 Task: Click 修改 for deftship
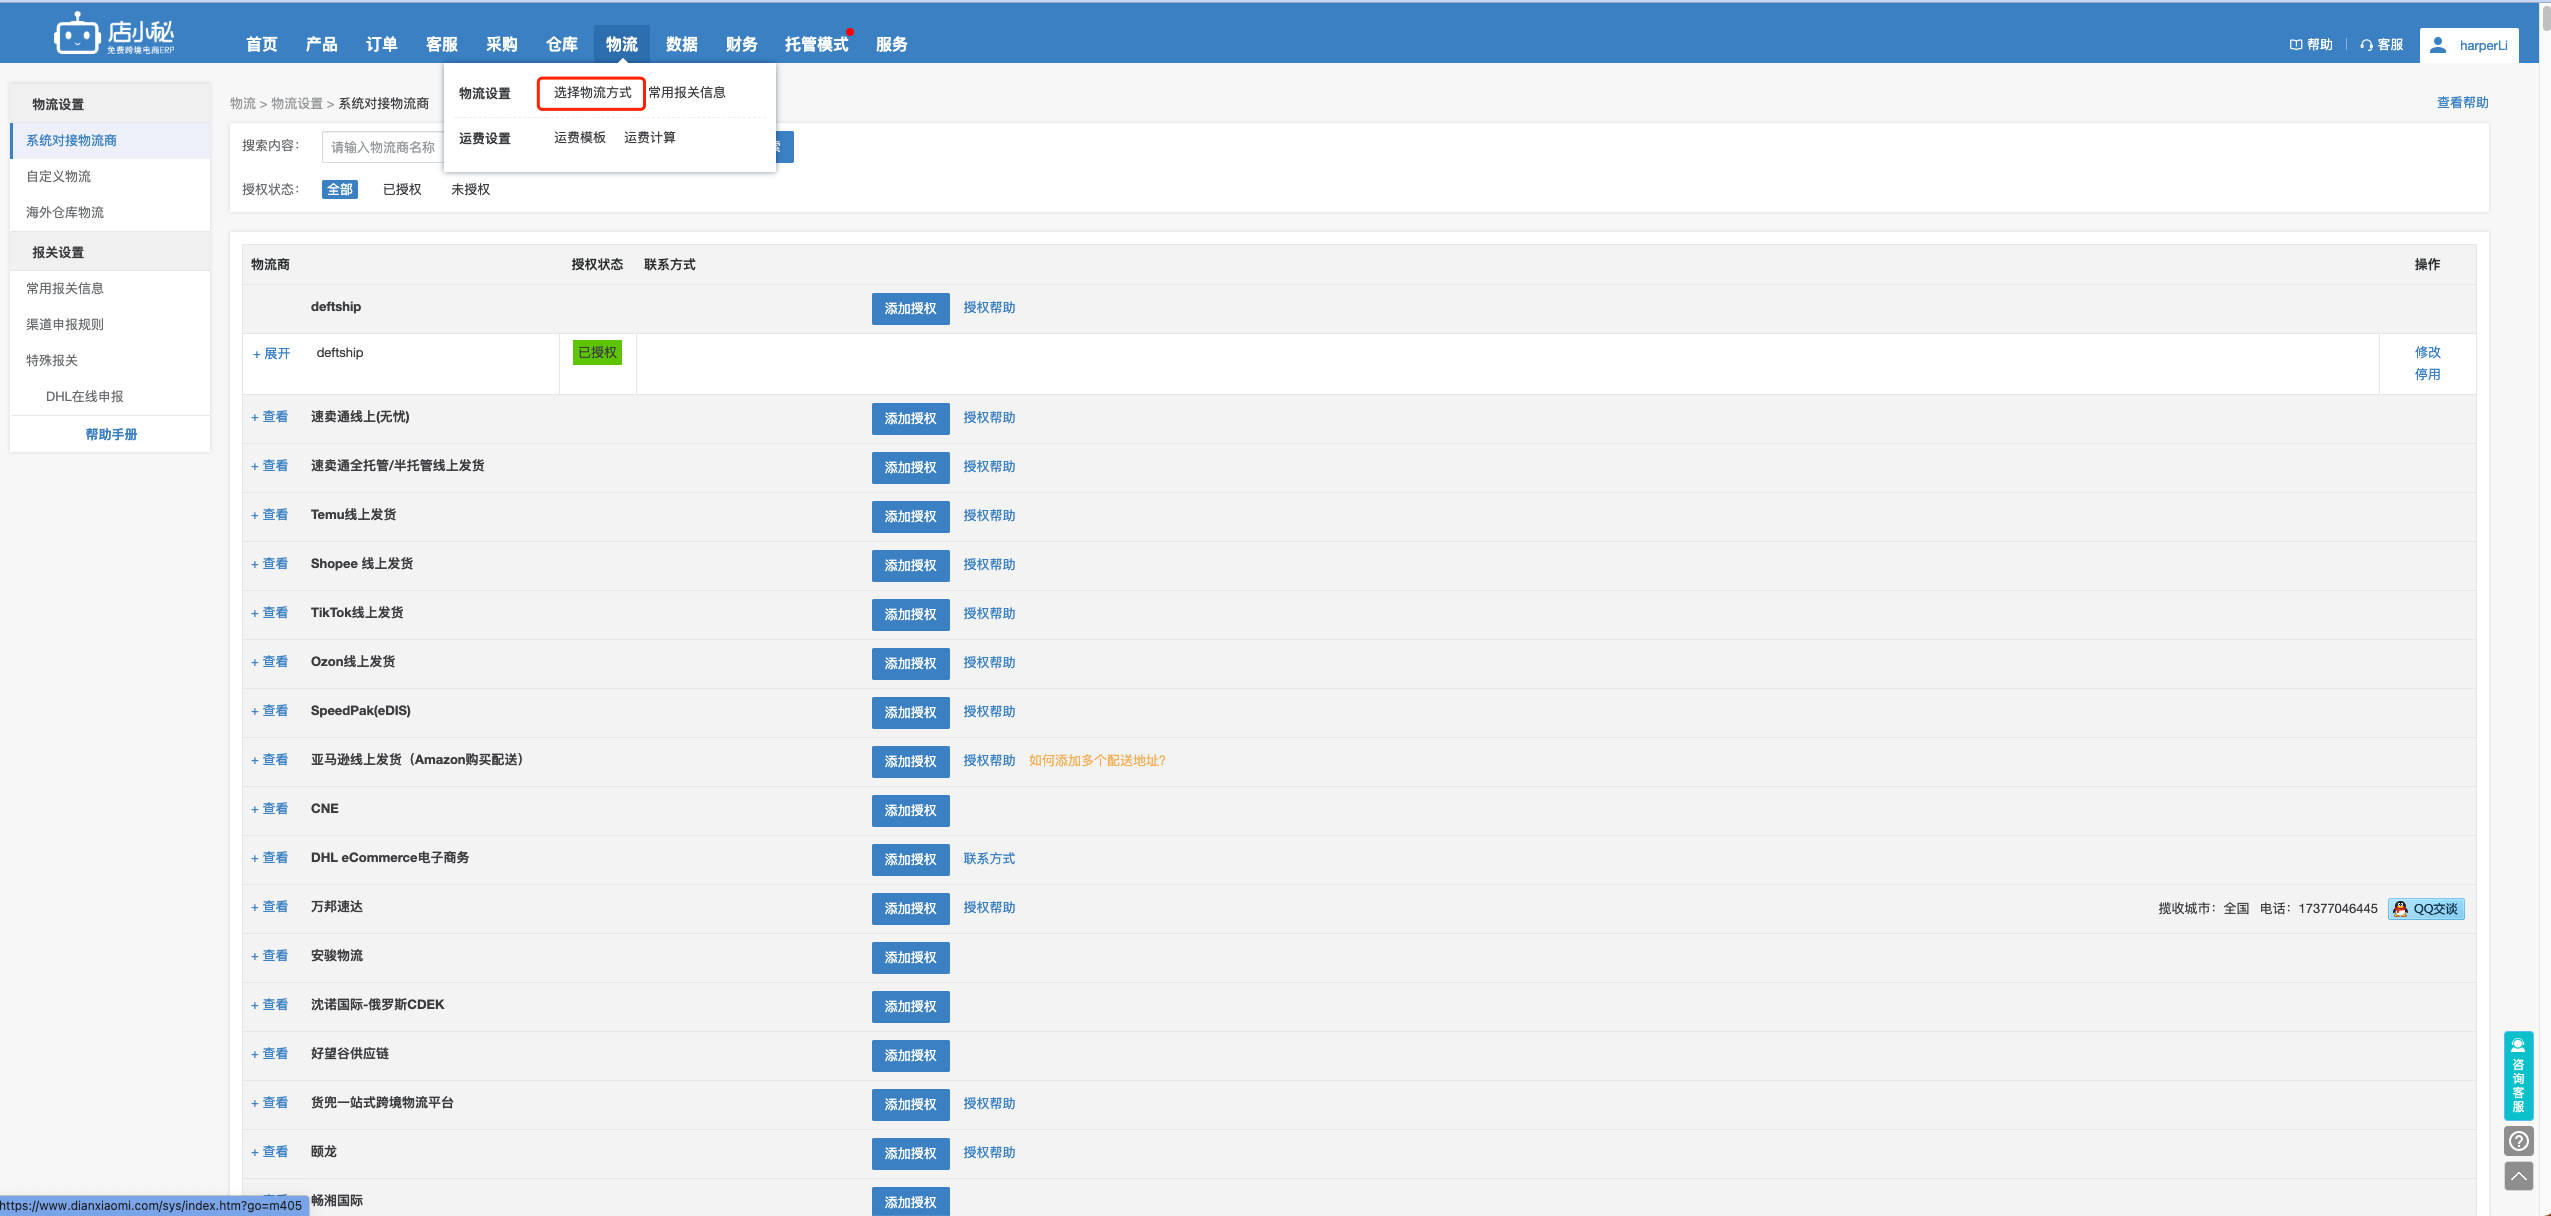pyautogui.click(x=2427, y=353)
